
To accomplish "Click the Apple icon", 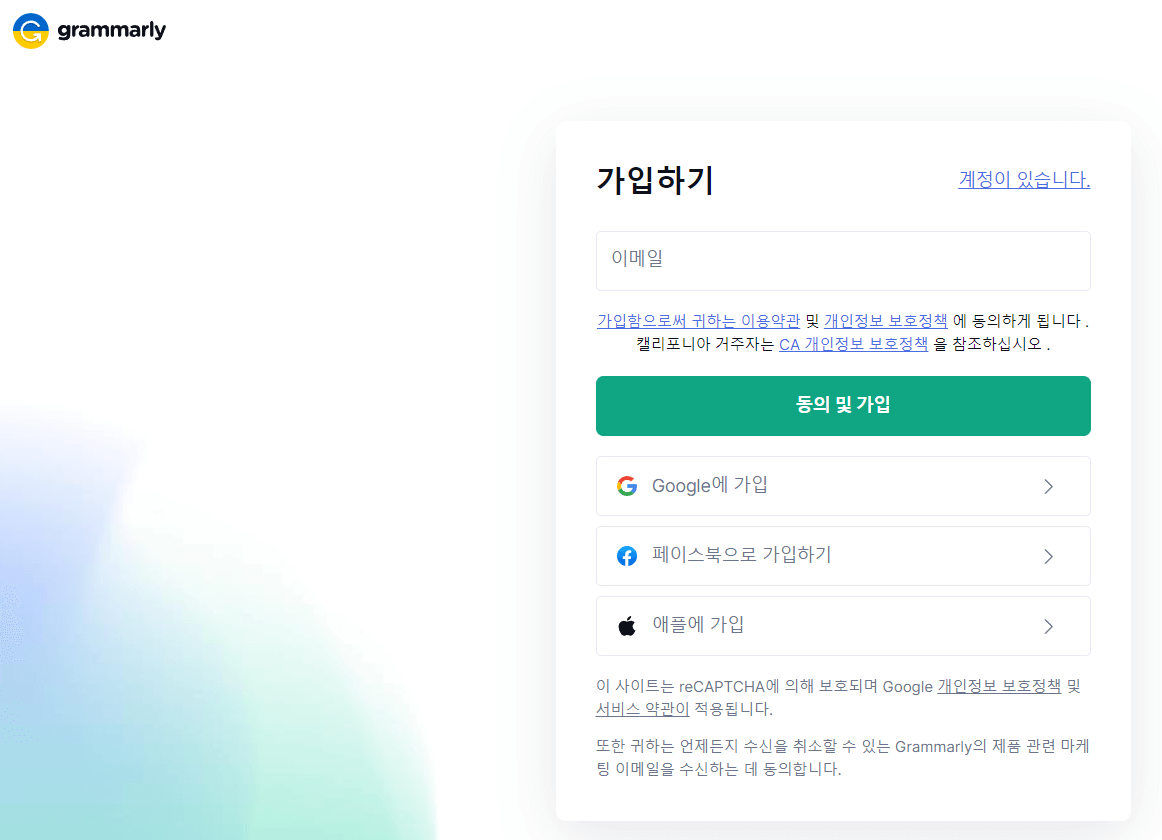I will 627,626.
